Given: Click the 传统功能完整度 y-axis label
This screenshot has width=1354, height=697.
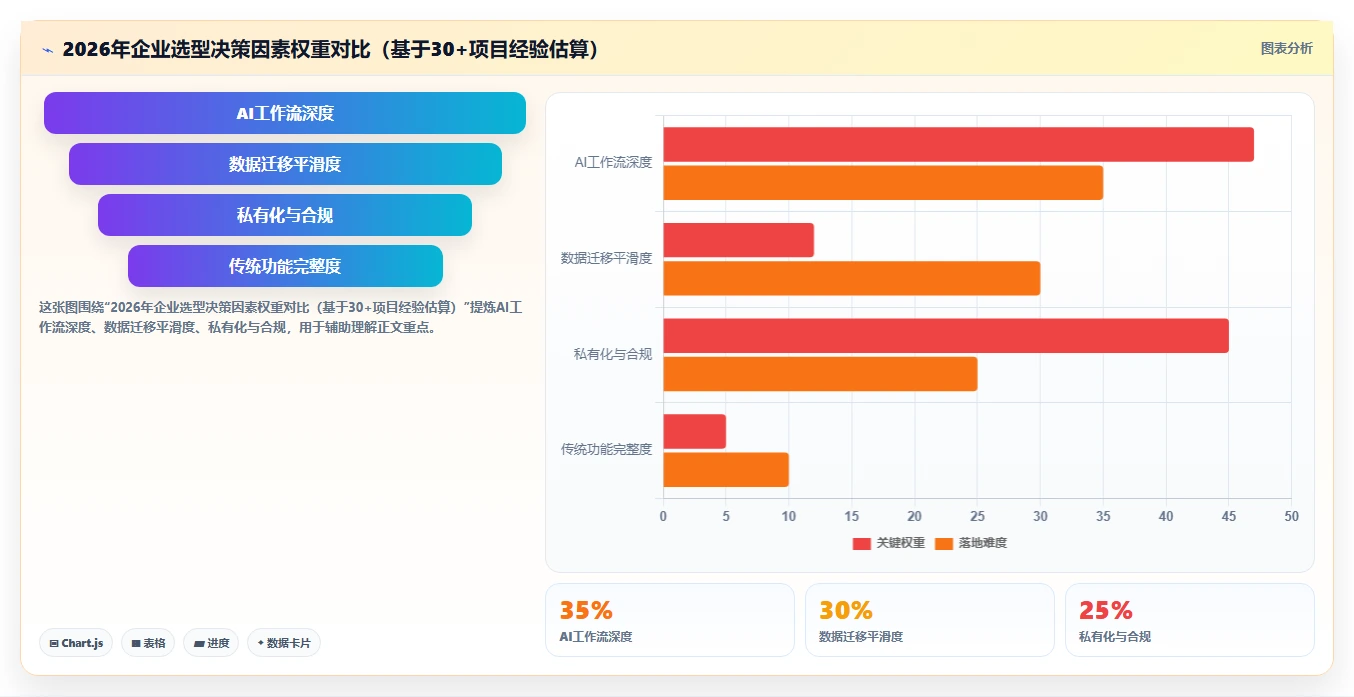Looking at the screenshot, I should point(606,449).
